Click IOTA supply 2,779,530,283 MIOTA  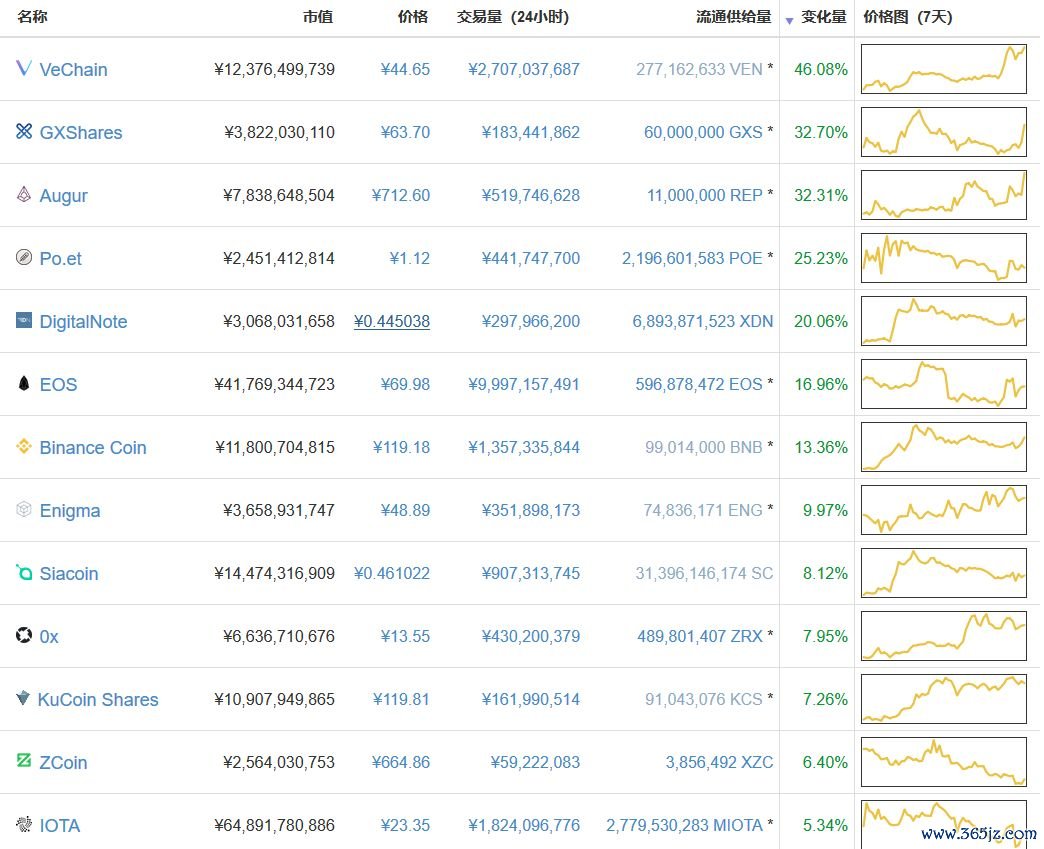click(684, 825)
